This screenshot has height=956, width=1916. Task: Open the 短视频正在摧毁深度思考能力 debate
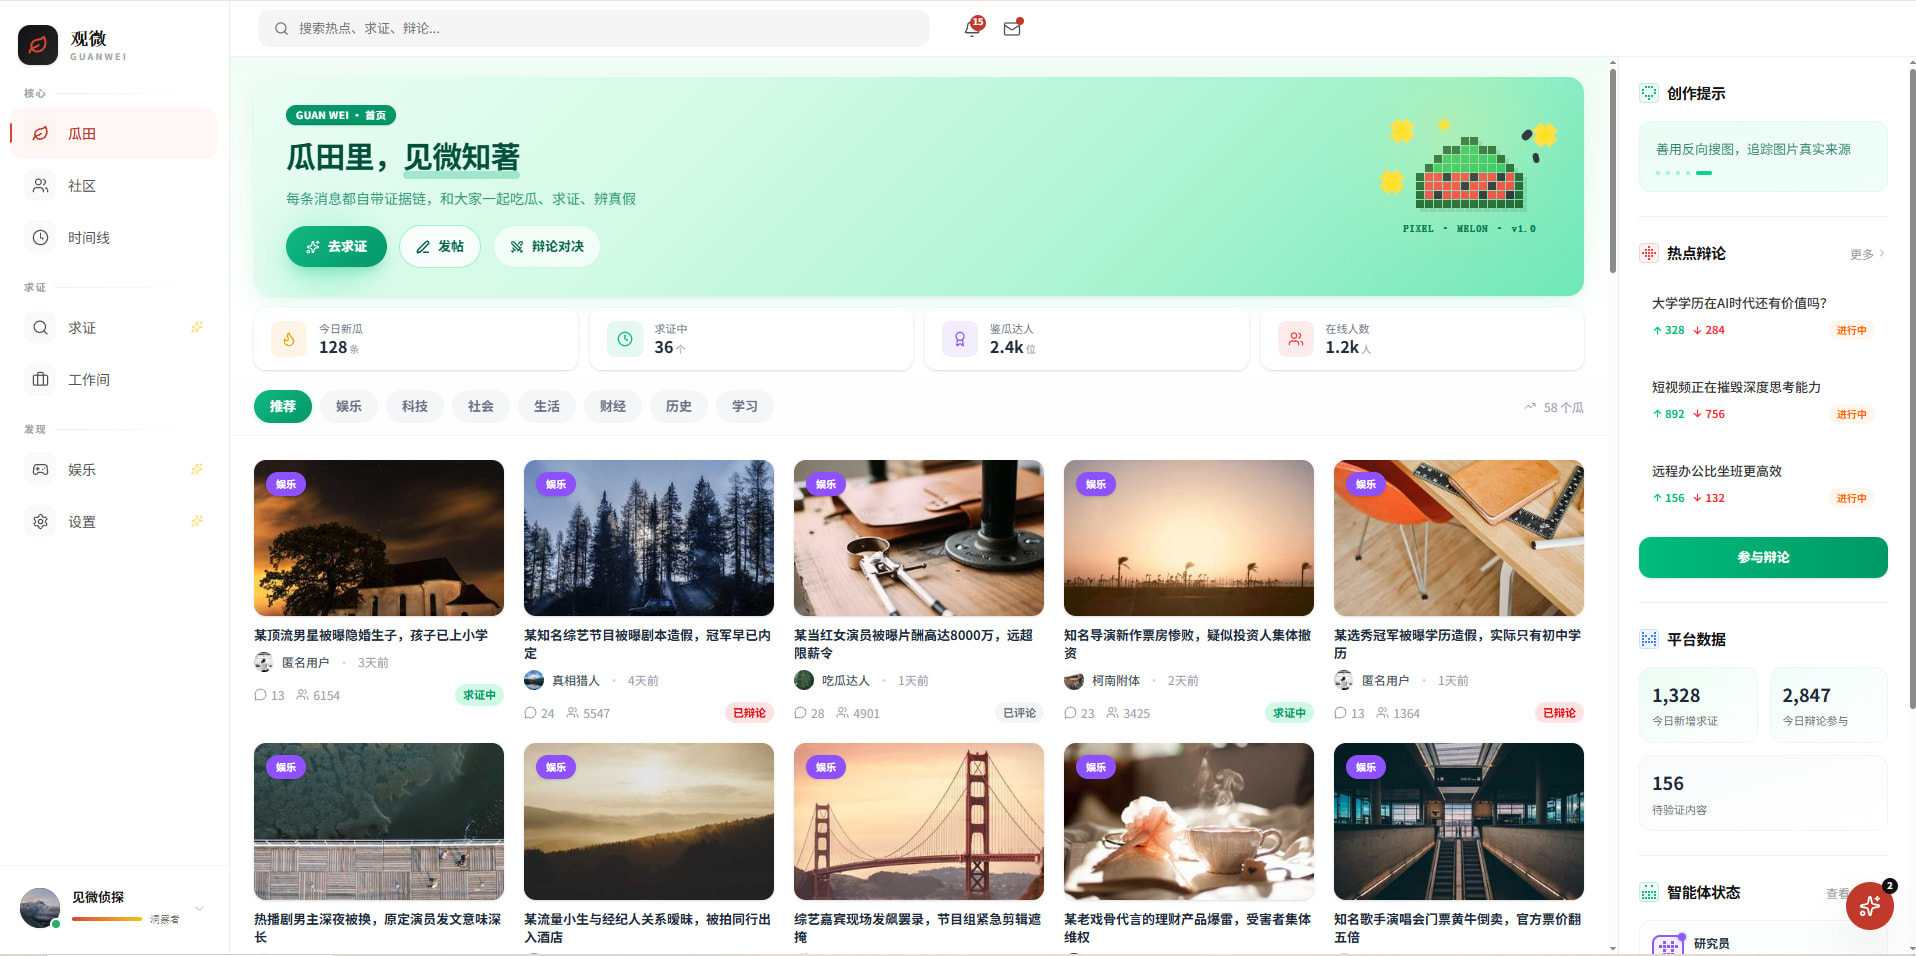1736,387
